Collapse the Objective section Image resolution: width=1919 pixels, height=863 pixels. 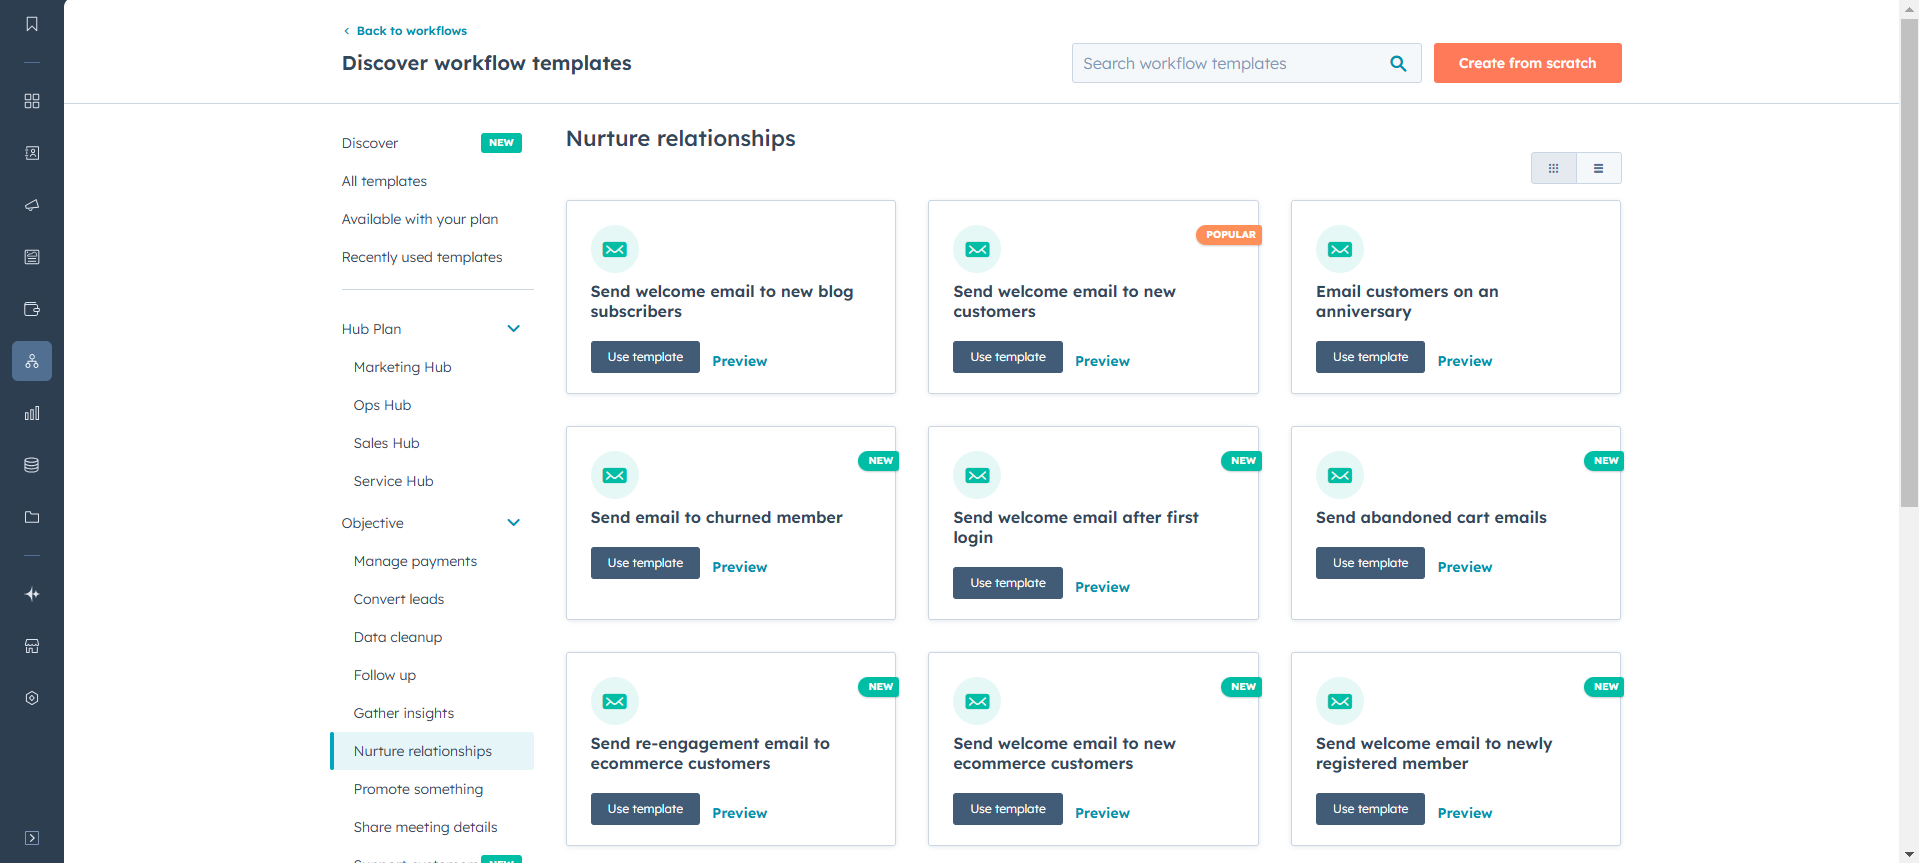coord(513,523)
